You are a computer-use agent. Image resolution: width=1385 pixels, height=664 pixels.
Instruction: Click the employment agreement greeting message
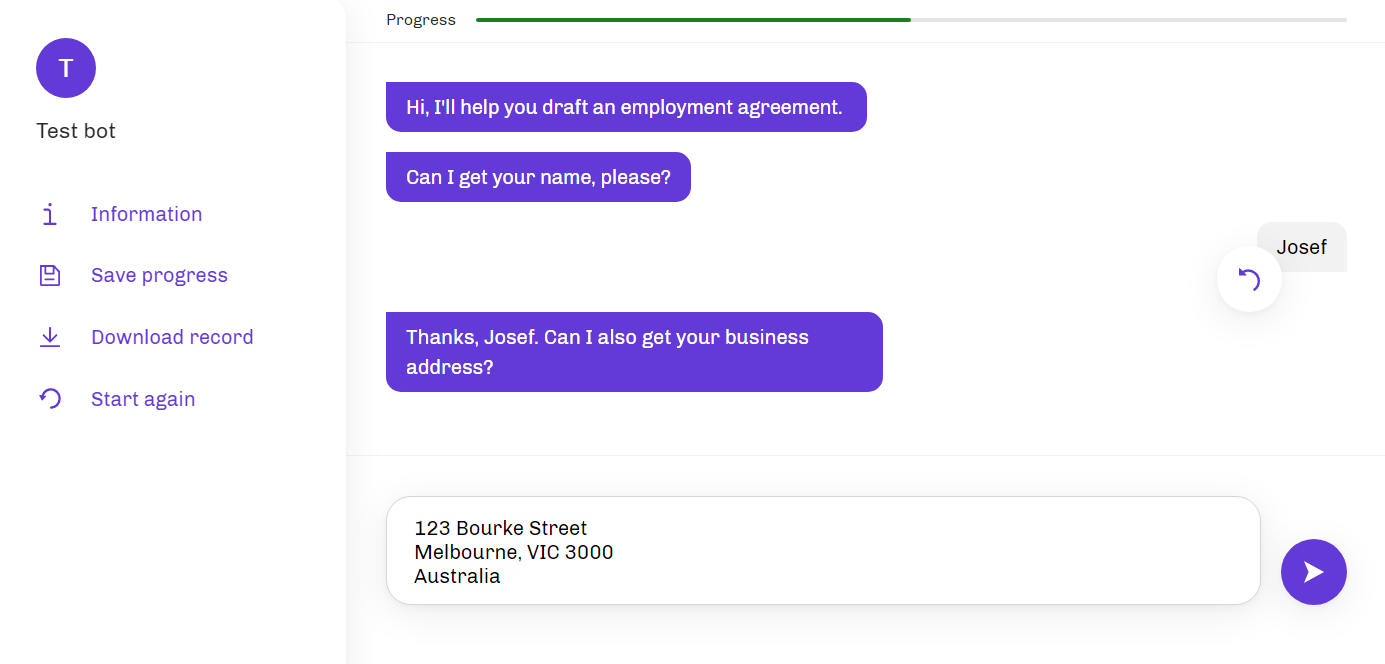point(626,107)
